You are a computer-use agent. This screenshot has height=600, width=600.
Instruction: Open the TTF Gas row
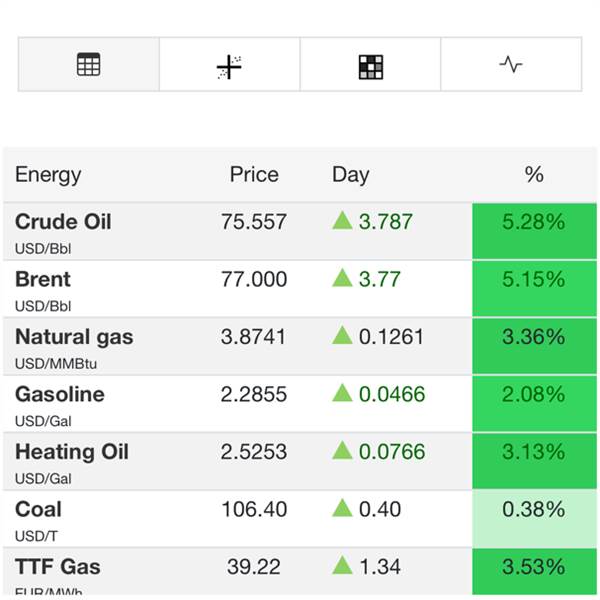pyautogui.click(x=58, y=567)
